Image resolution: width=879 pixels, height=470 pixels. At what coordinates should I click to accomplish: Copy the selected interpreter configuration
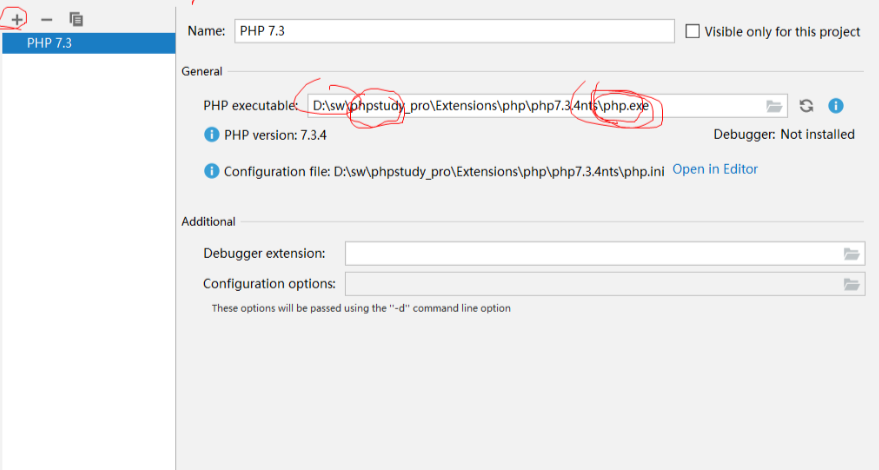pos(76,19)
